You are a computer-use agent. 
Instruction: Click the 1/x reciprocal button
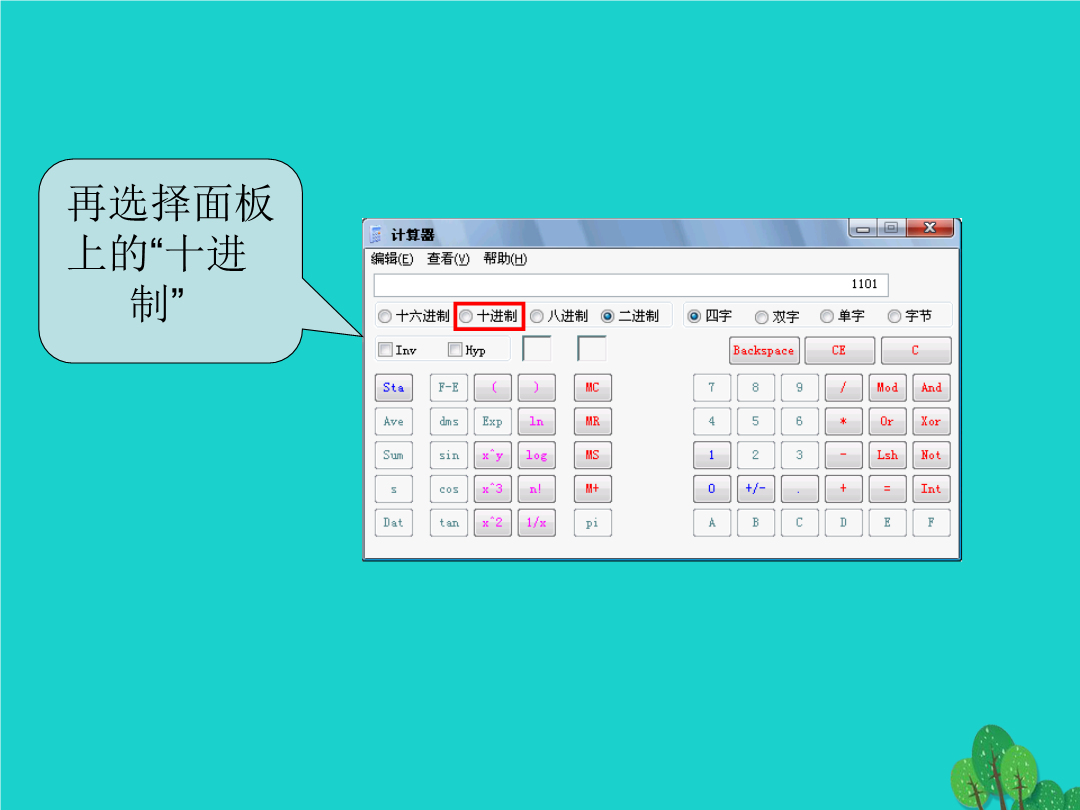coord(537,523)
